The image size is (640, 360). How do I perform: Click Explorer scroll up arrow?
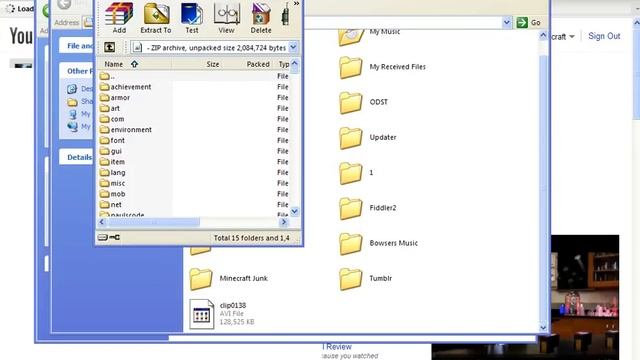click(x=543, y=36)
